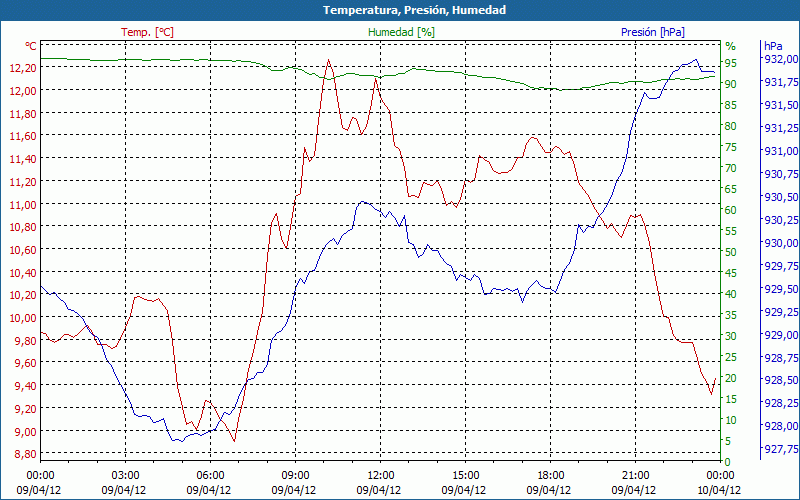
Task: Pick temperature axis value '12,20'
Action: (x=23, y=68)
